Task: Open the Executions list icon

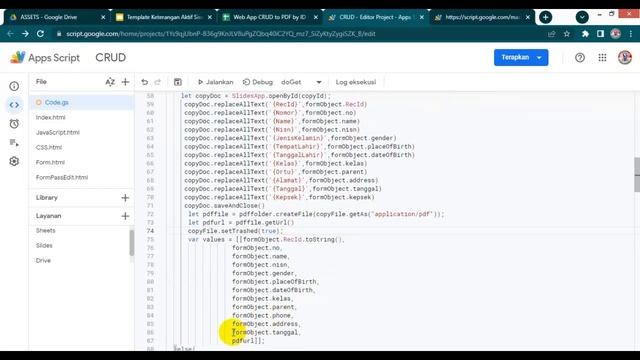Action: (x=14, y=142)
